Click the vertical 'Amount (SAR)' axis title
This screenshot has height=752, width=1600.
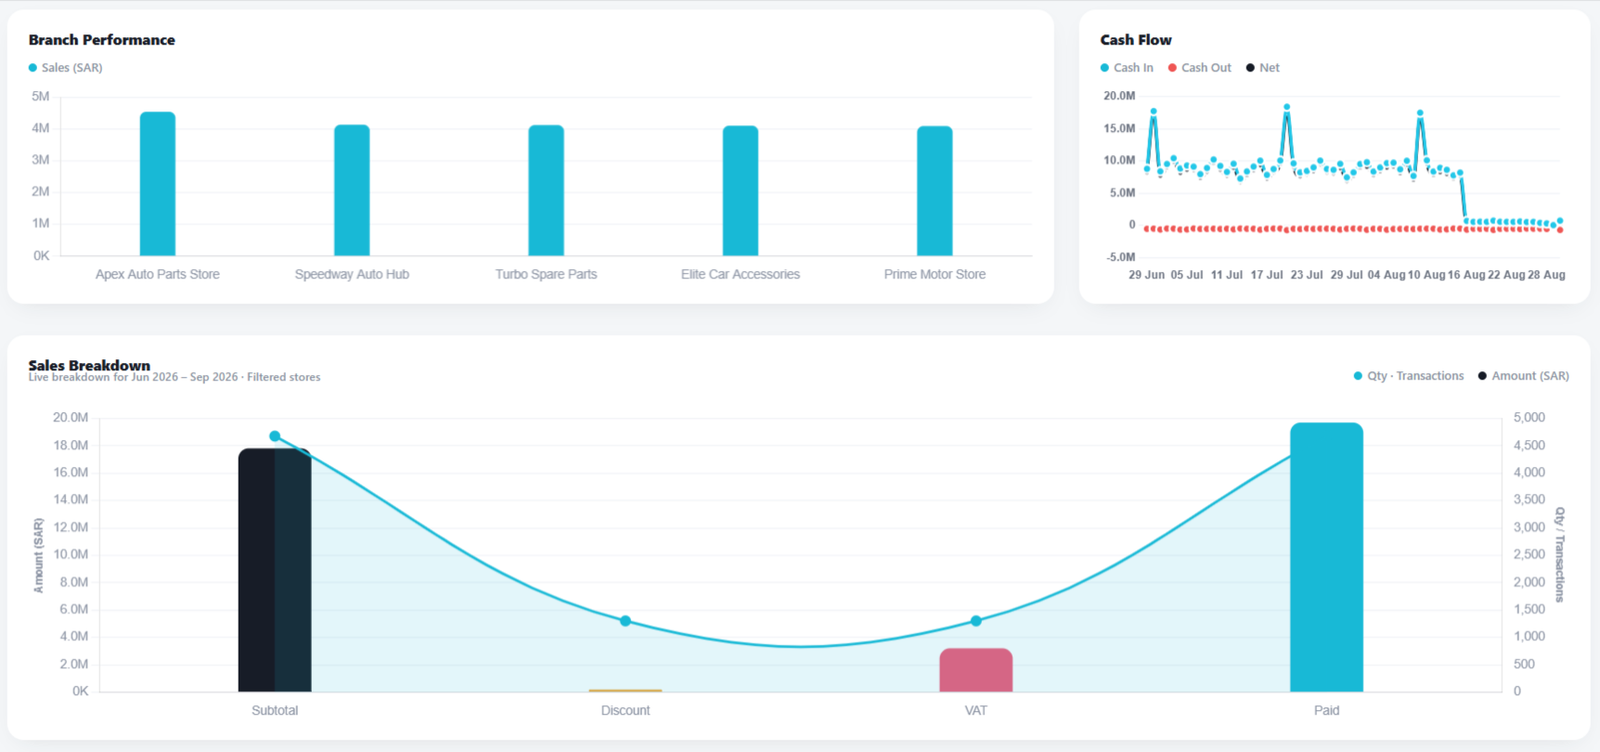tap(39, 555)
